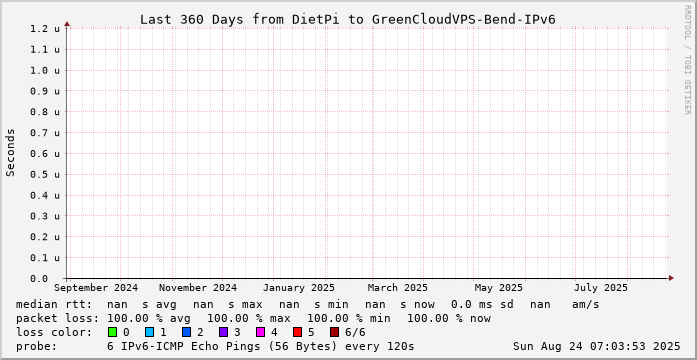Click the timestamp Sun Aug 24 07:03:53 2025

(597, 346)
